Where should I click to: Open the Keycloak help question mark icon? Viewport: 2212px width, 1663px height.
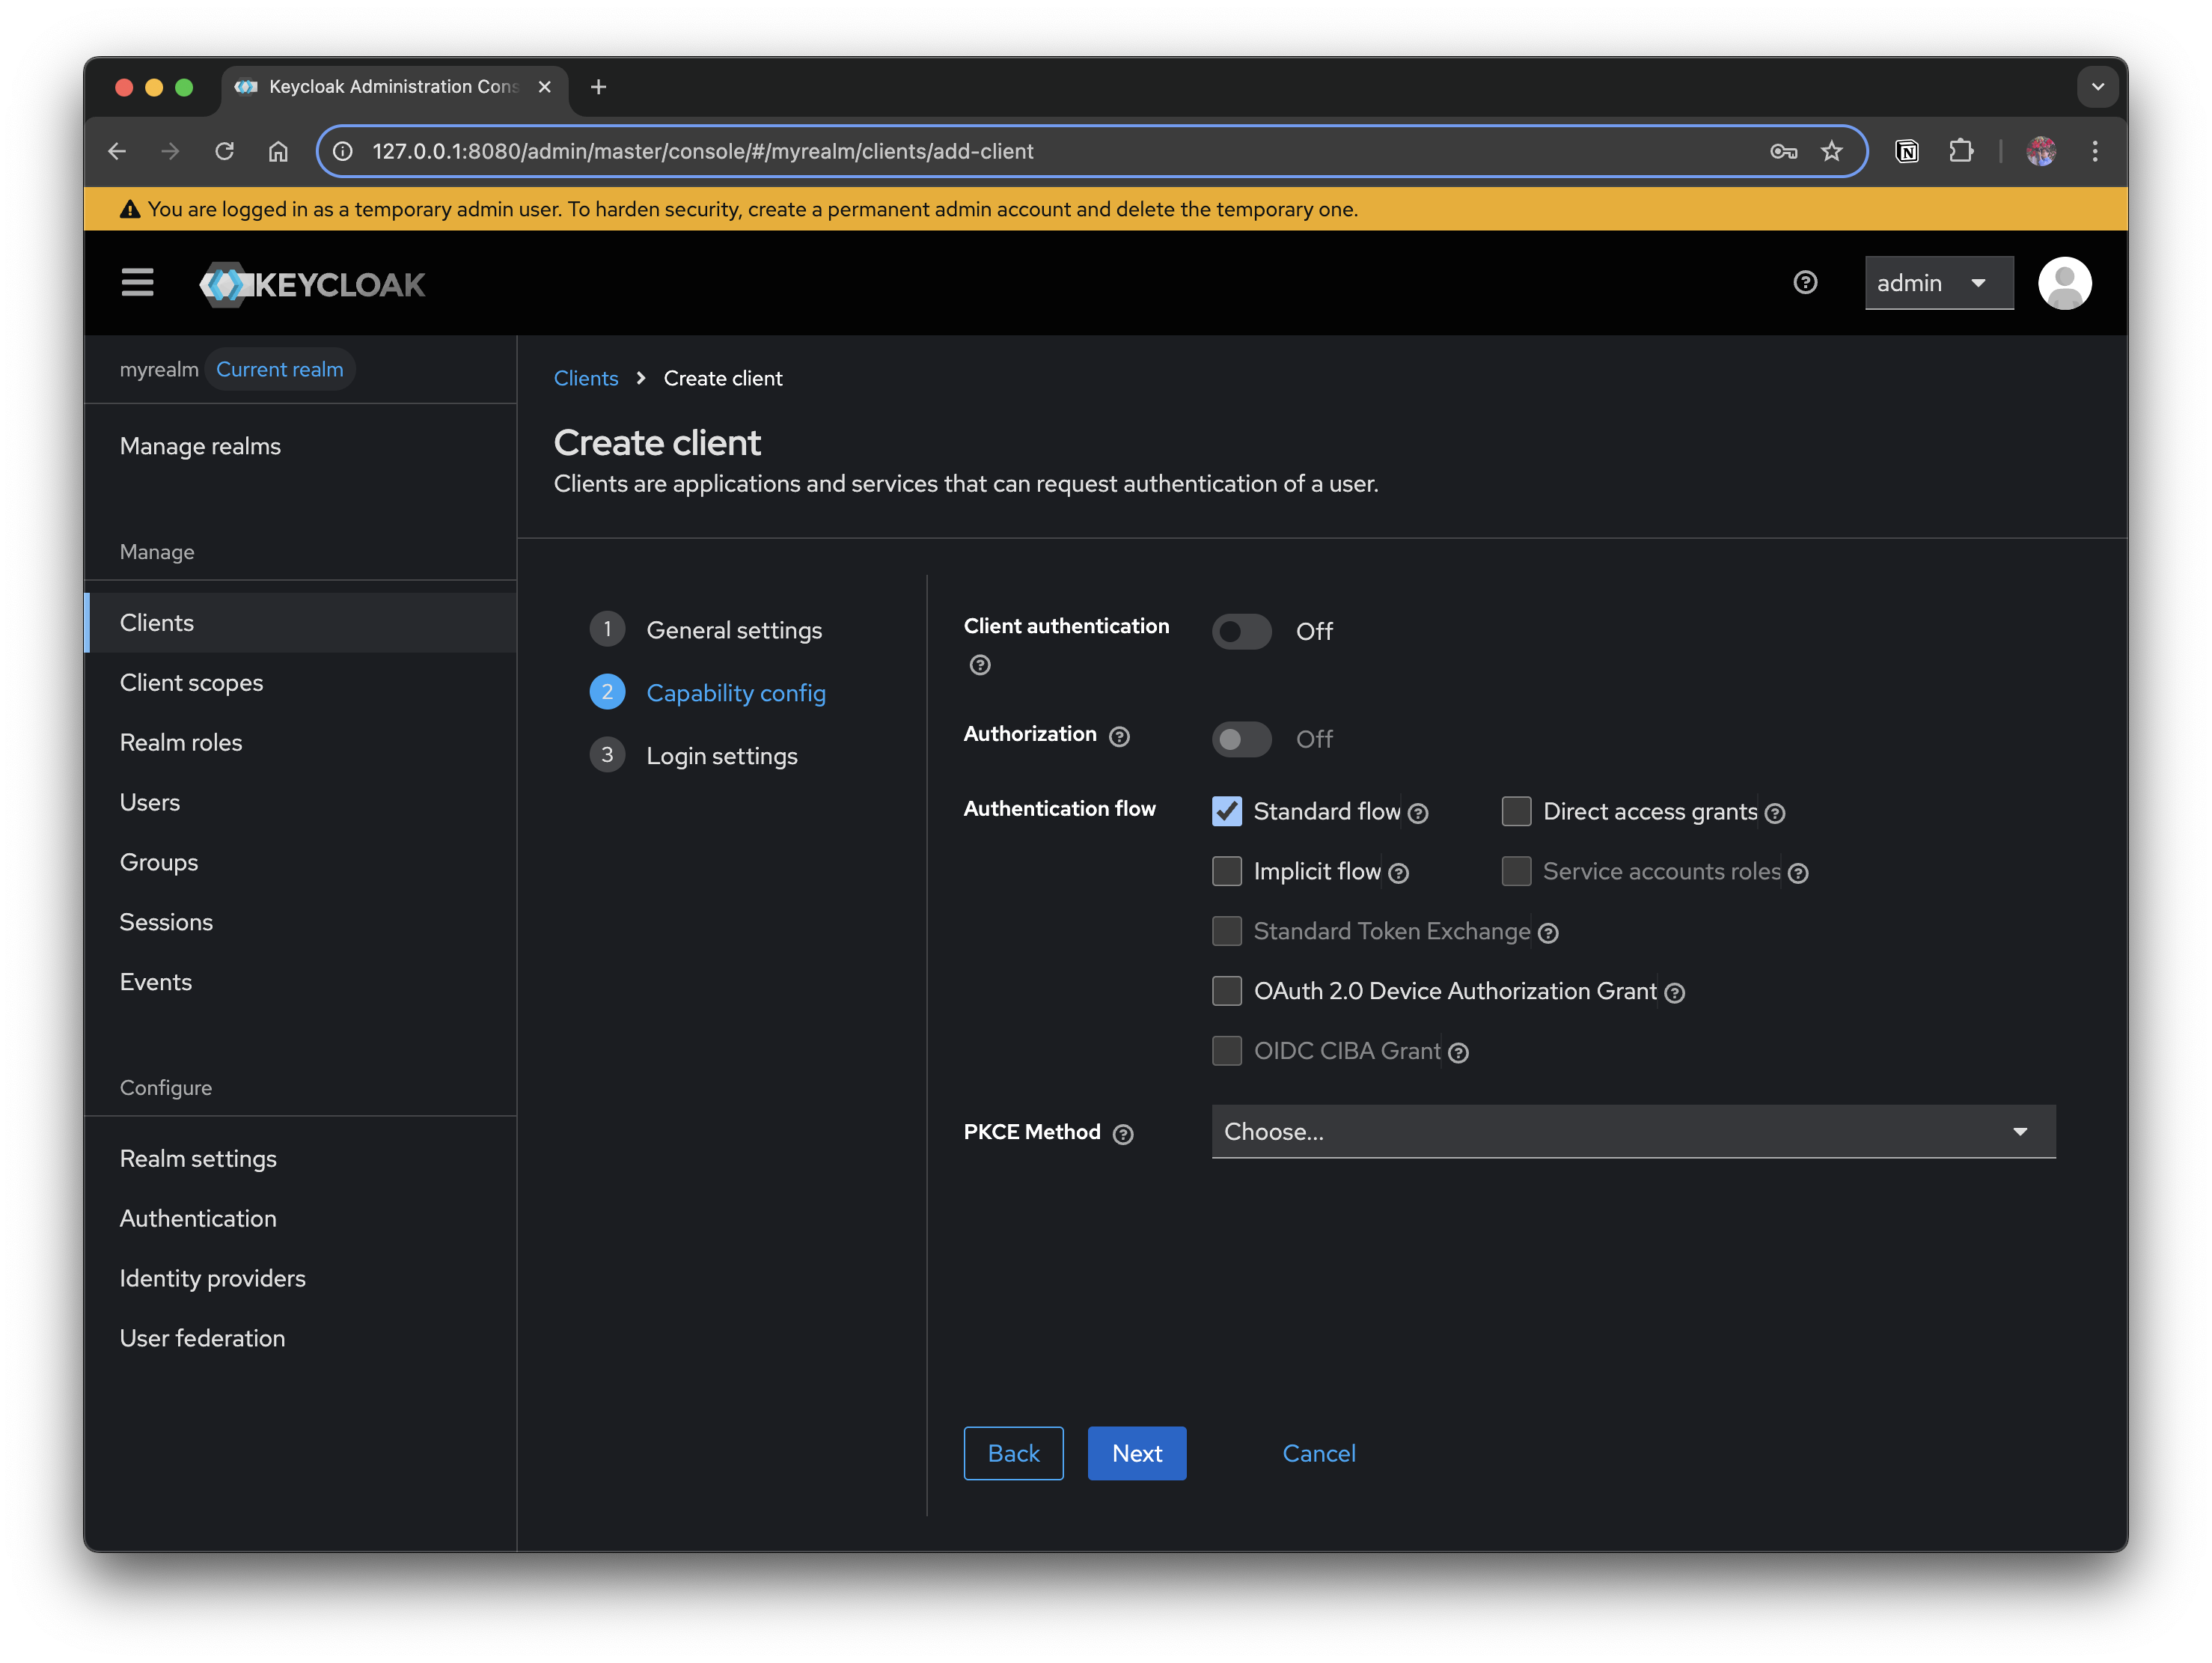point(1804,283)
